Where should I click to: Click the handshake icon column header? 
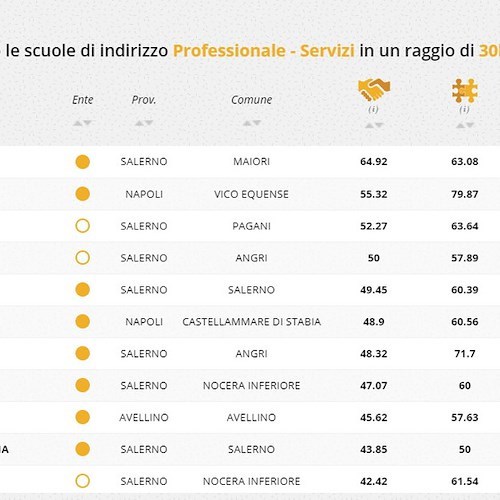[374, 90]
